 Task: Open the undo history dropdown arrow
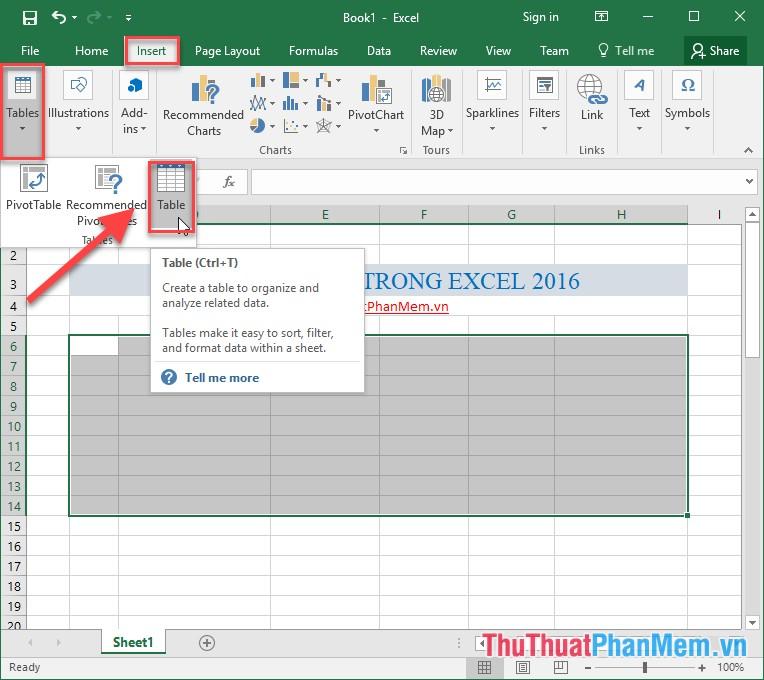coord(75,18)
